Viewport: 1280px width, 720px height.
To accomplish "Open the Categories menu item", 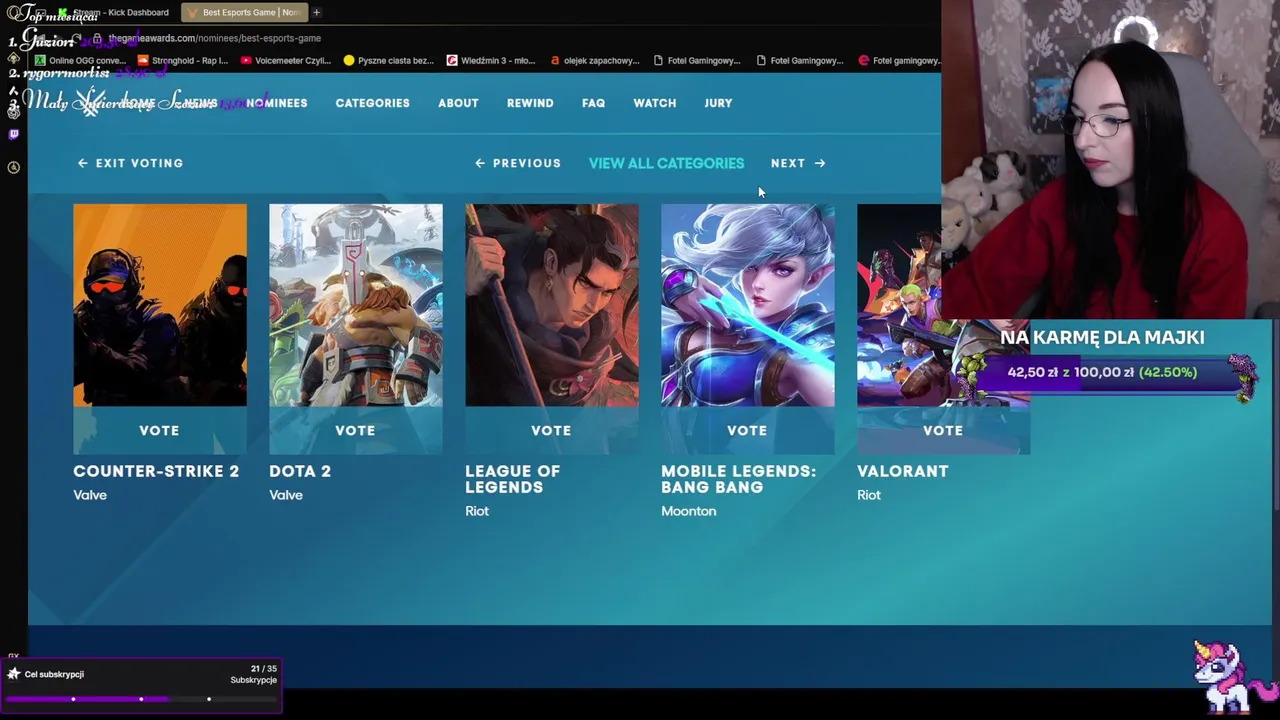I will (x=372, y=103).
